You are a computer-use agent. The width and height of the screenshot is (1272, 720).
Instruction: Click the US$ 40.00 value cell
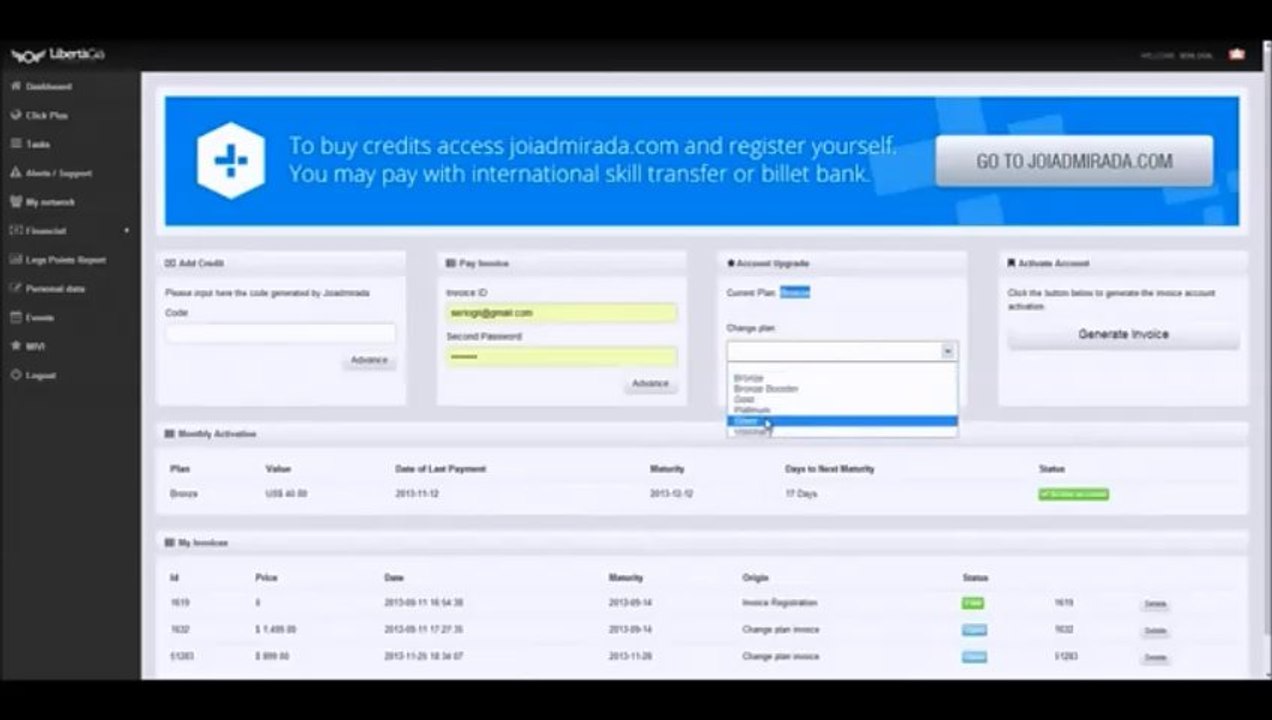click(x=286, y=494)
